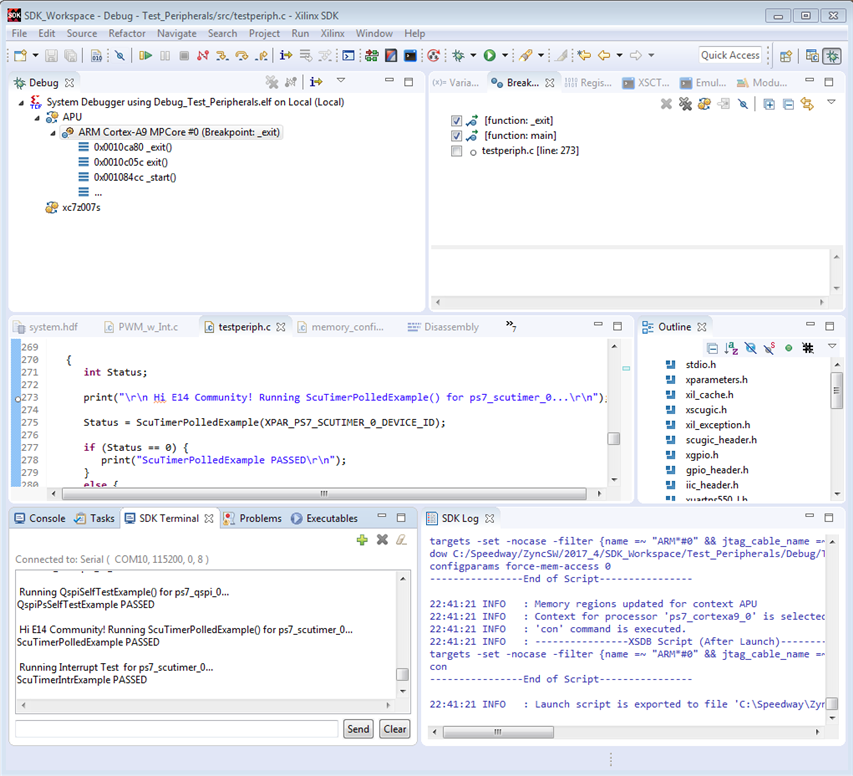
Task: Switch to the C/C++ perspective icon
Action: pyautogui.click(x=812, y=56)
